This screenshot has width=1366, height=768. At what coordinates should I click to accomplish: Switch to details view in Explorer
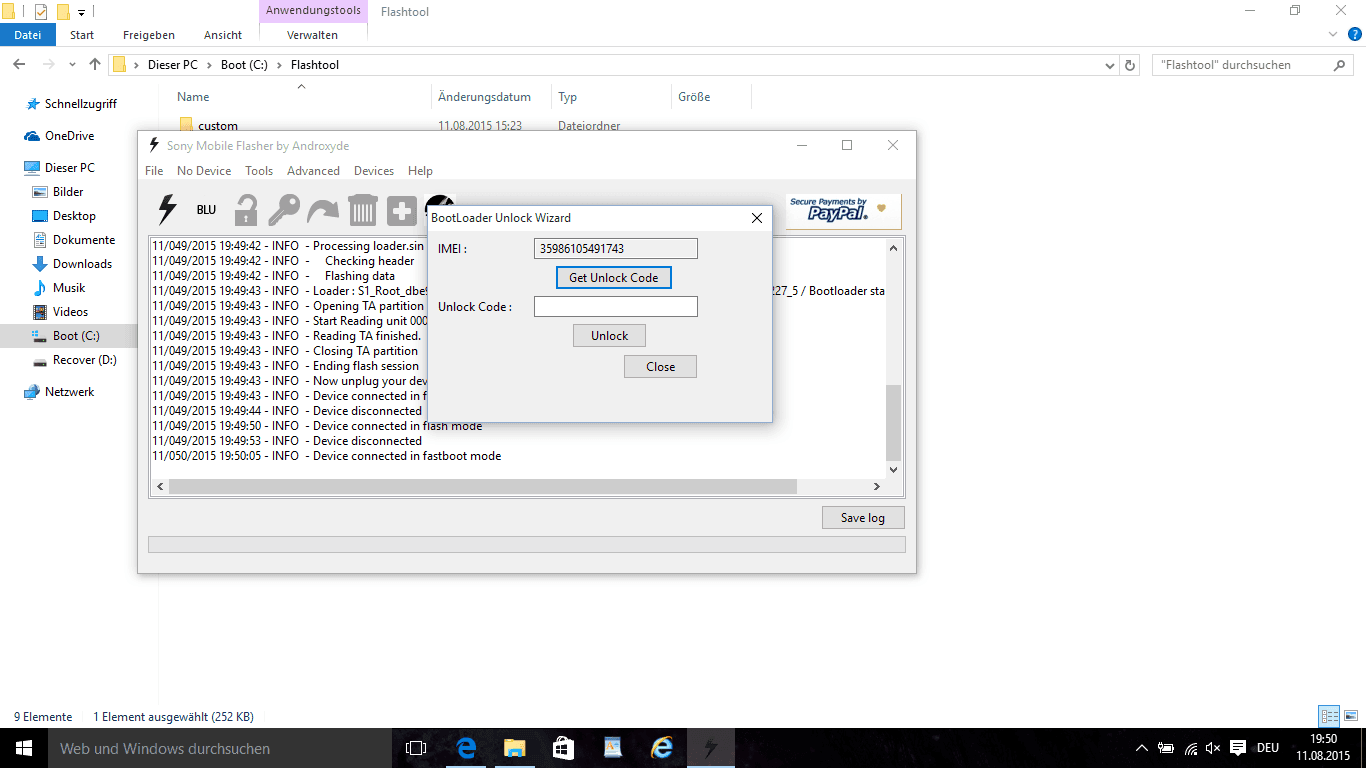[1329, 716]
